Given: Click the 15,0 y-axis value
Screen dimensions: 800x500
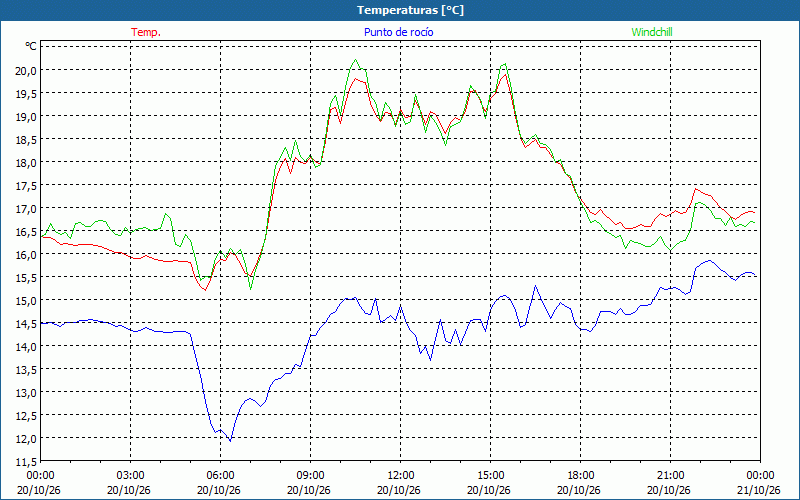Looking at the screenshot, I should (27, 301).
